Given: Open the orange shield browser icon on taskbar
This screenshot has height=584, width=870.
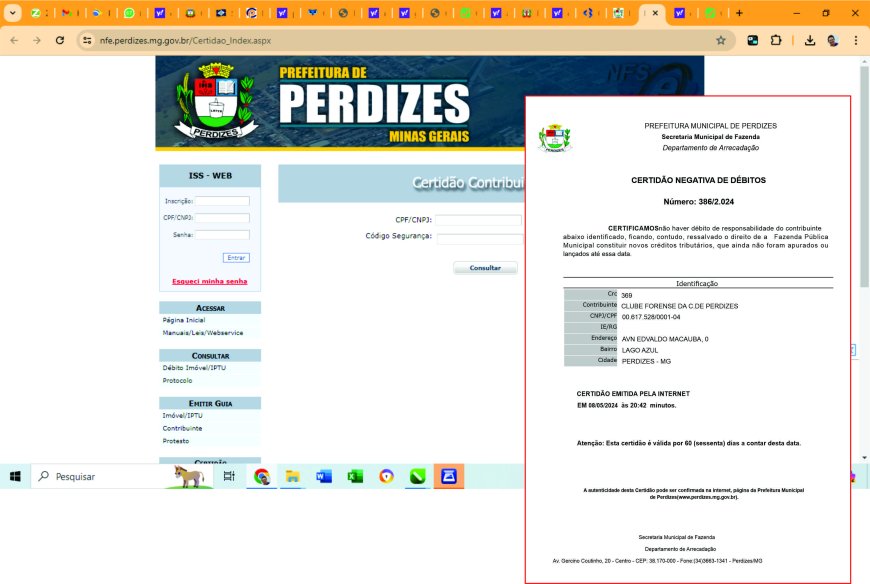Looking at the screenshot, I should (387, 476).
